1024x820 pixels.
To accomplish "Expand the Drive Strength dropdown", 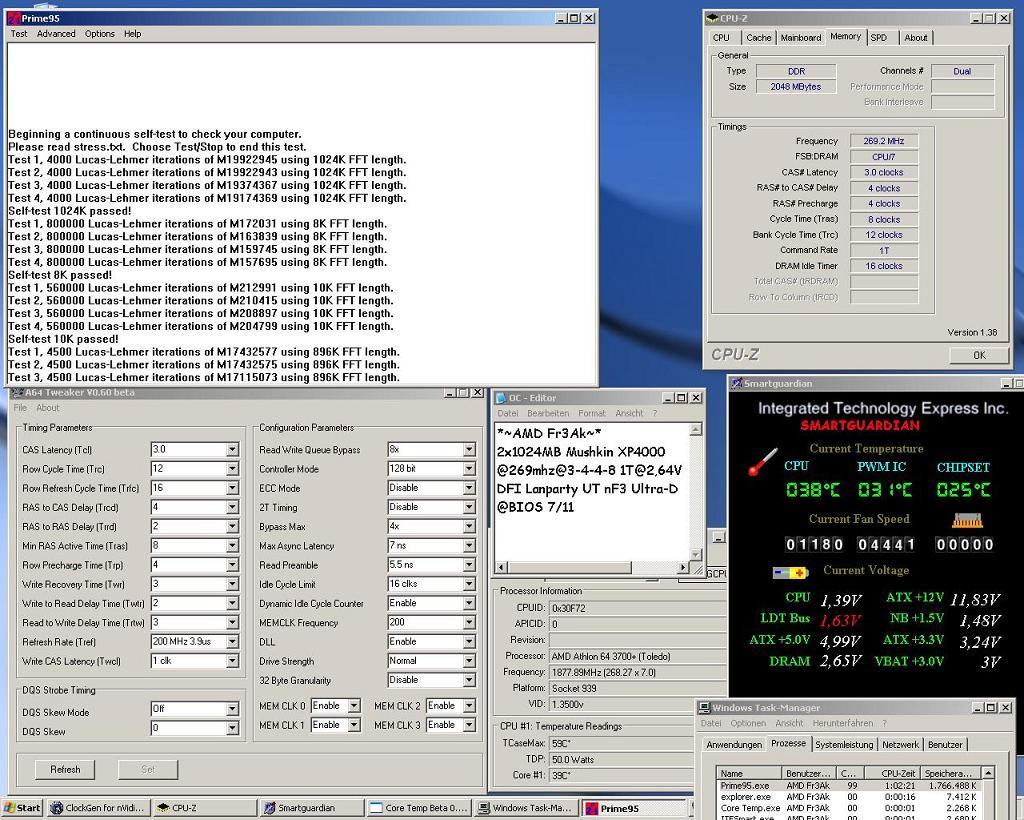I will tap(469, 661).
